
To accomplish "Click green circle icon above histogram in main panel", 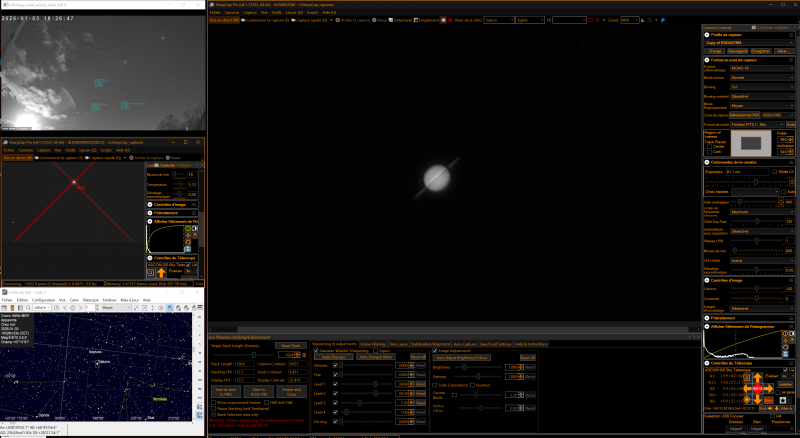I will [x=785, y=333].
